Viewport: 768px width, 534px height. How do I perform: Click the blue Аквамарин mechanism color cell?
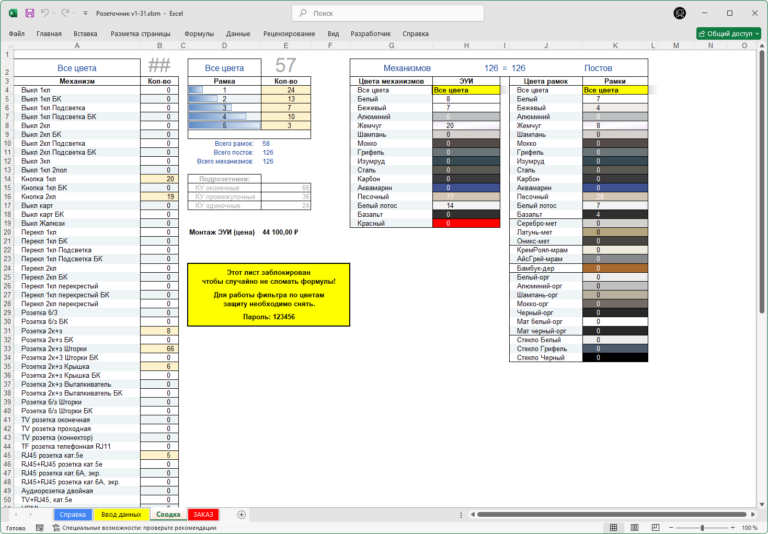click(466, 188)
